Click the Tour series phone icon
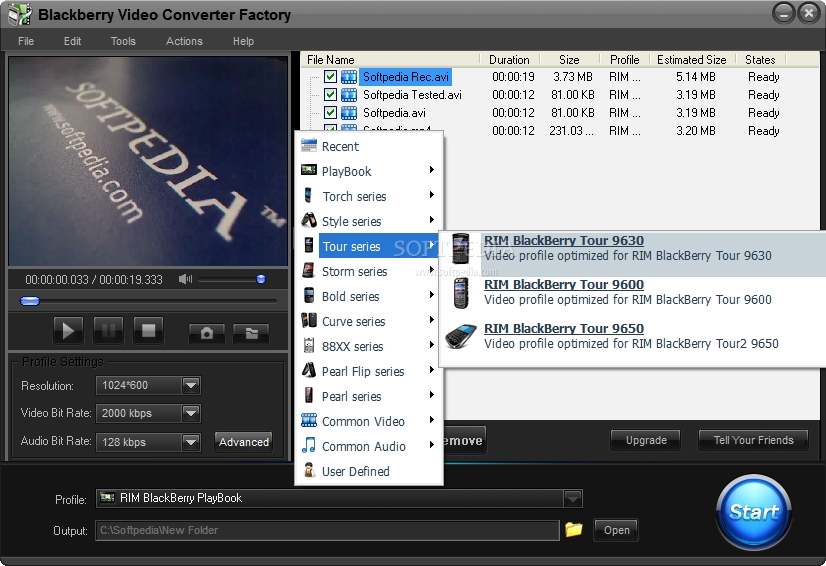This screenshot has height=566, width=826. click(309, 245)
